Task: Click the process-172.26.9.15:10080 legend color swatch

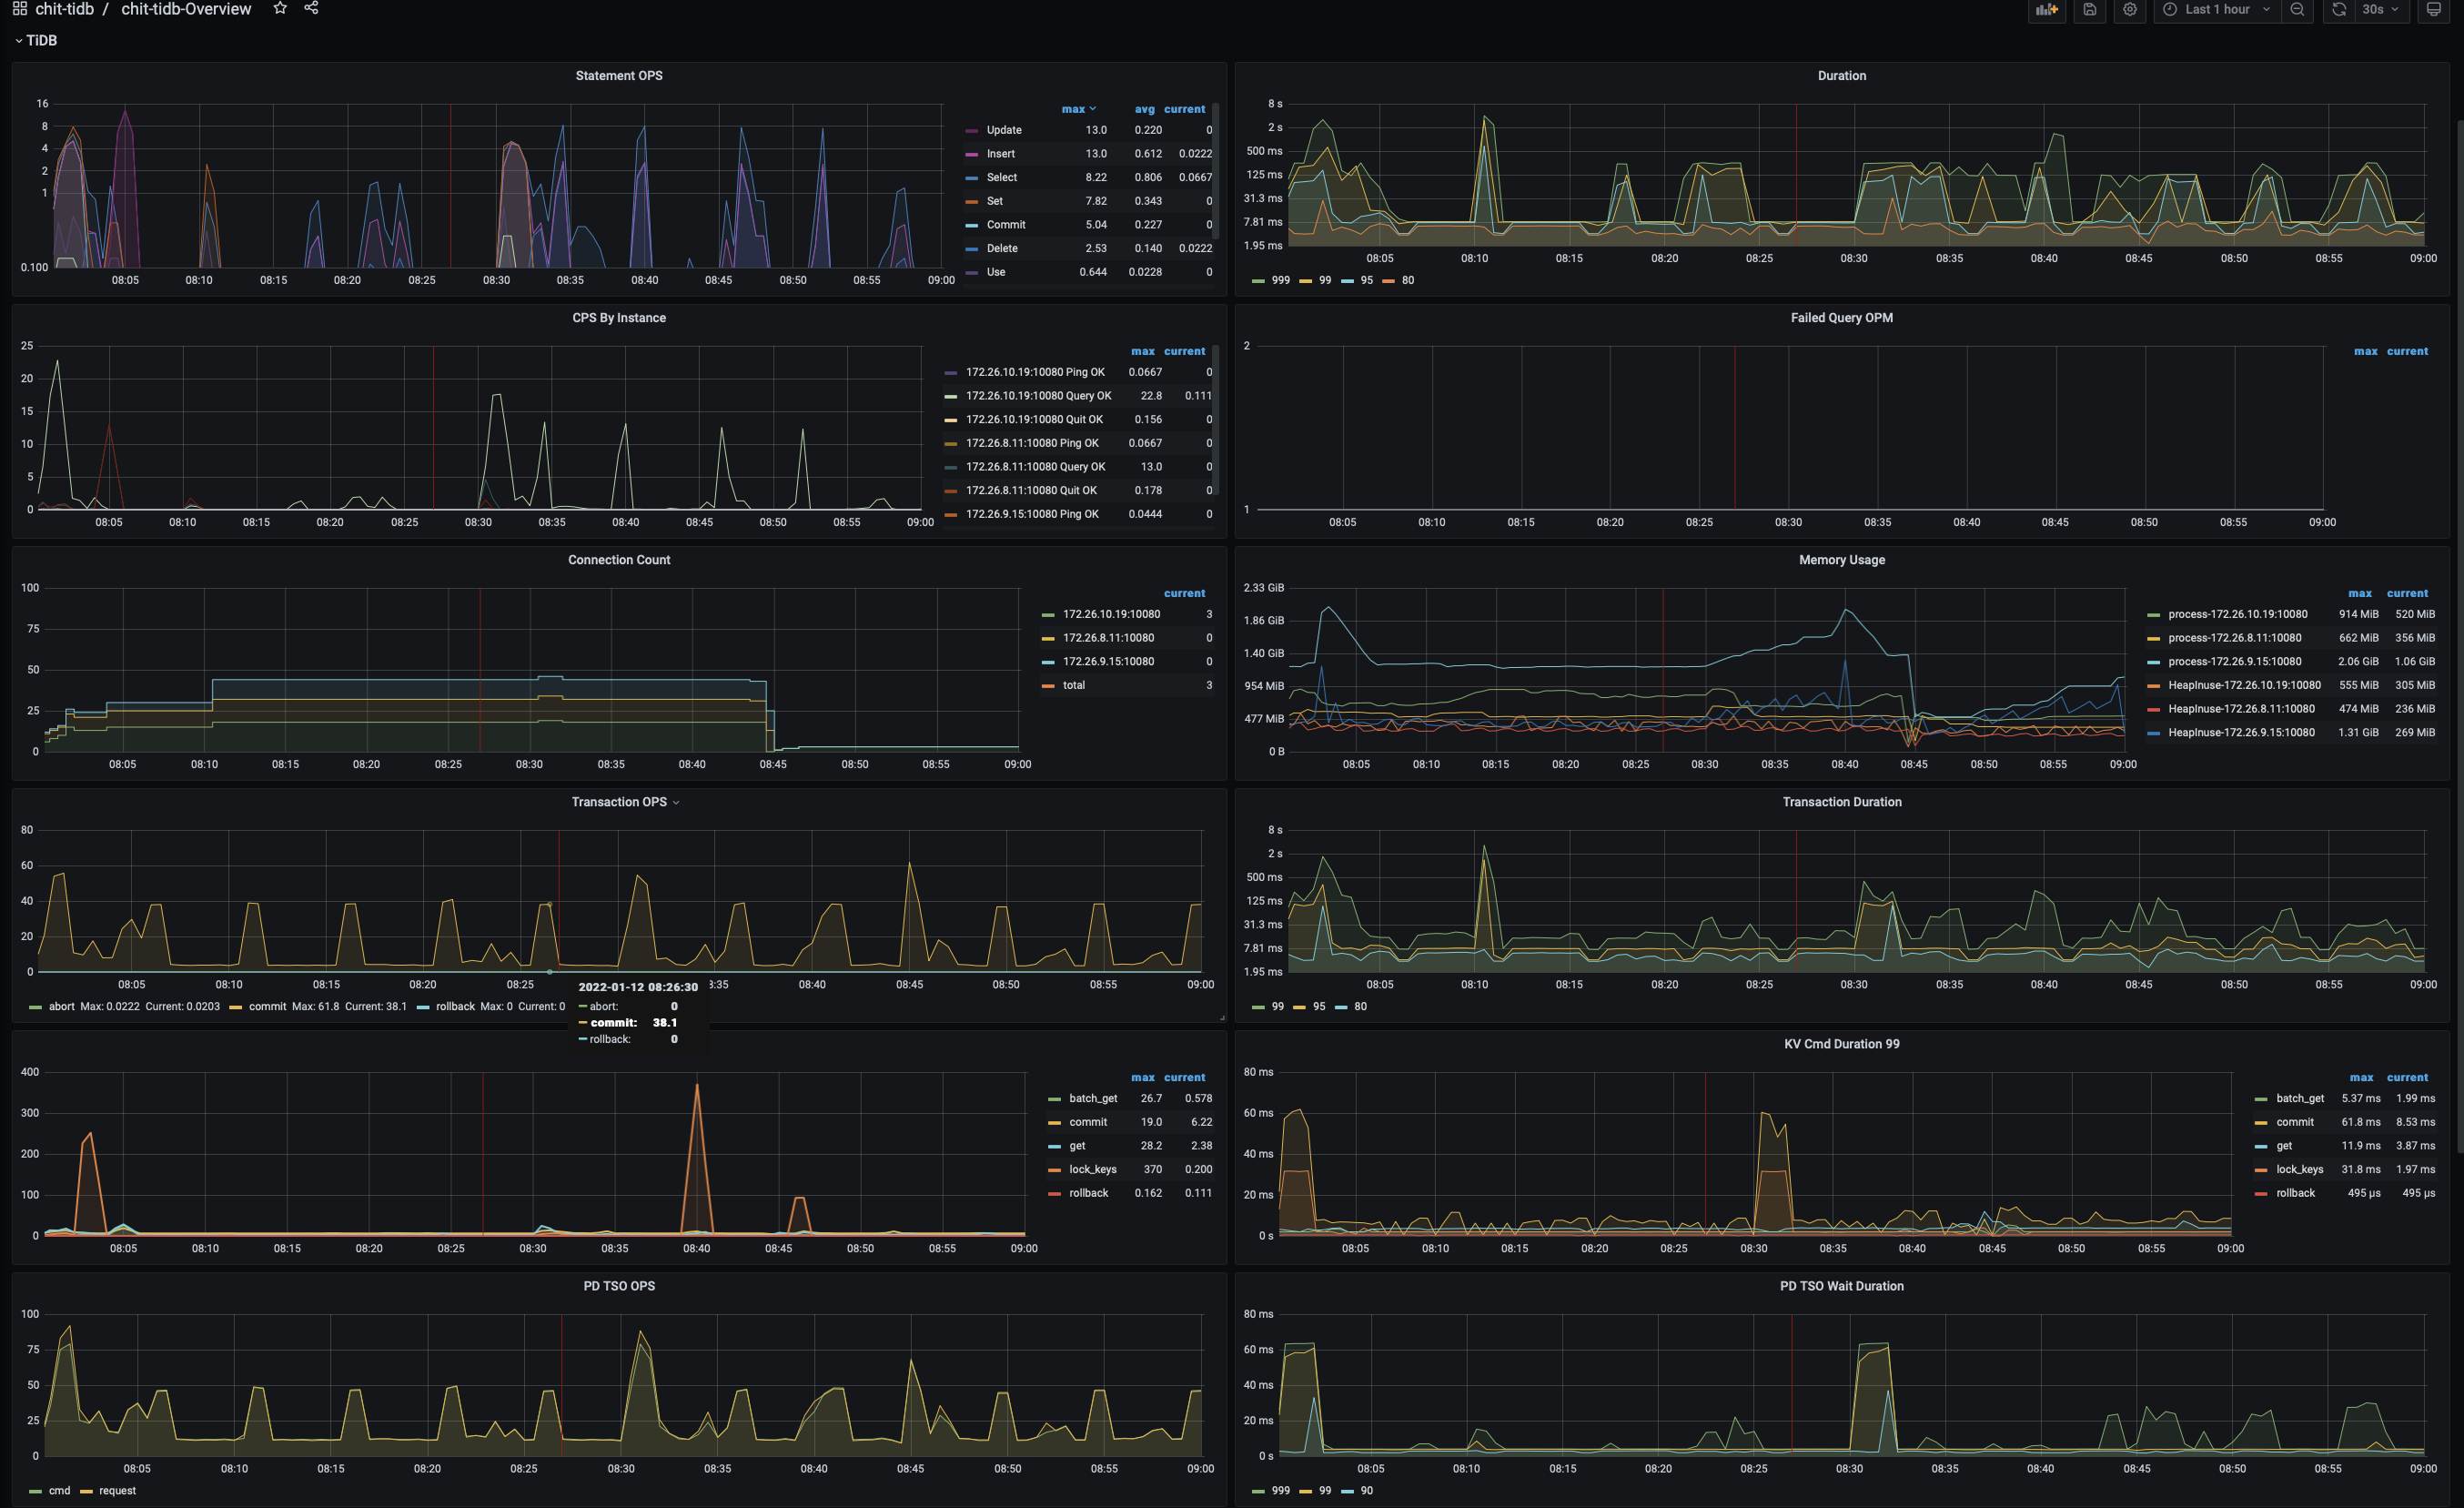Action: pyautogui.click(x=2153, y=662)
